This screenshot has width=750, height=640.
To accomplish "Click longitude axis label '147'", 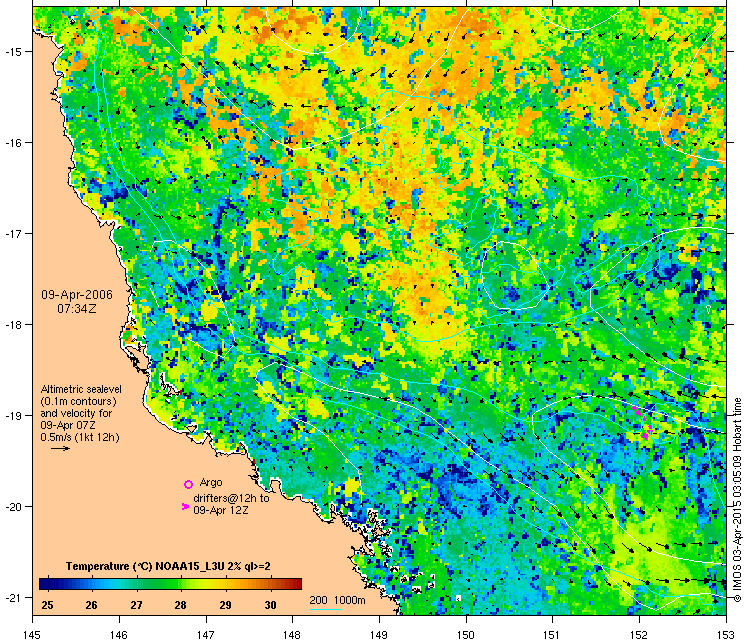I will 206,634.
